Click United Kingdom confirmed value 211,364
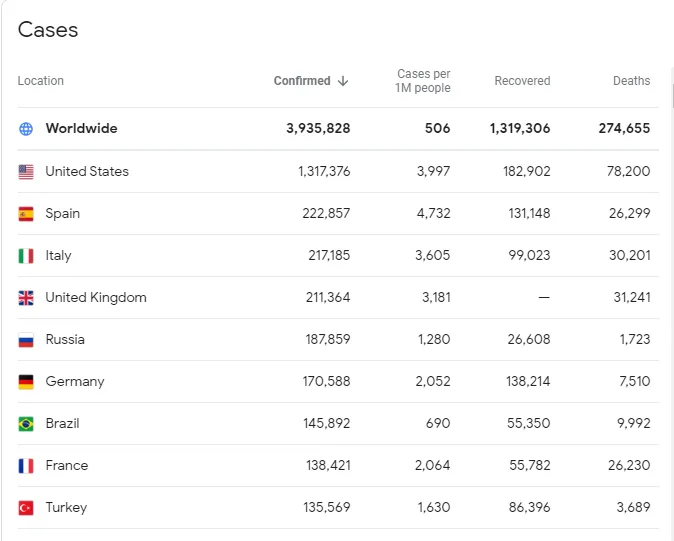Viewport: 674px width, 541px height. pos(328,297)
